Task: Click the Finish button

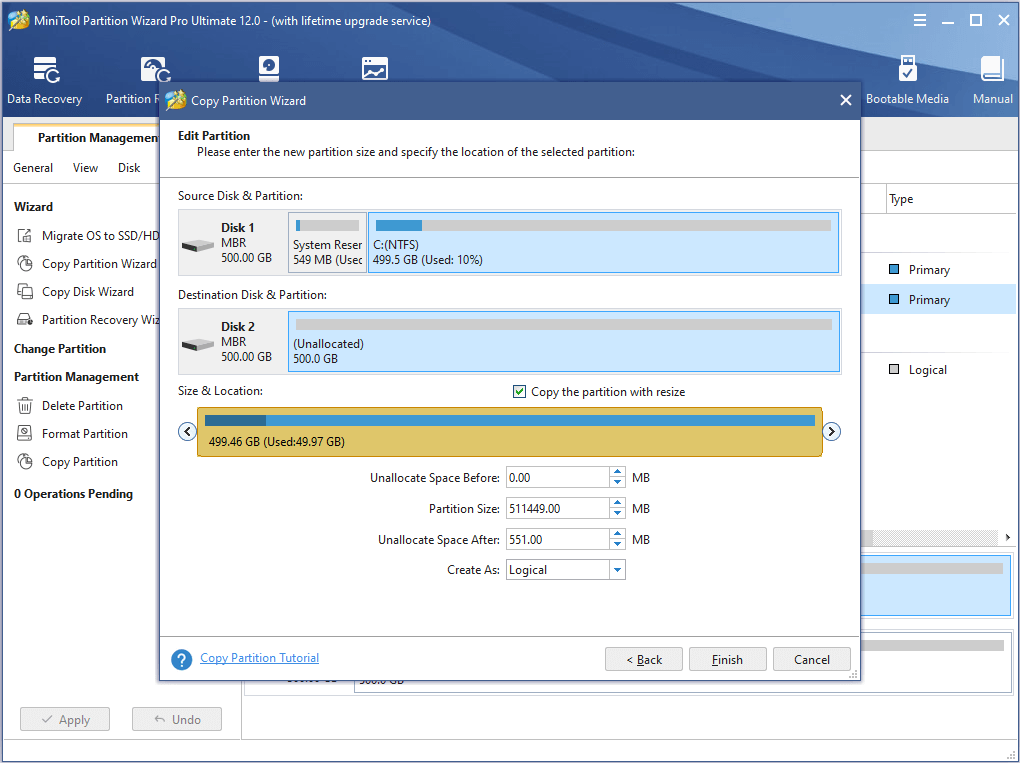Action: pos(727,660)
